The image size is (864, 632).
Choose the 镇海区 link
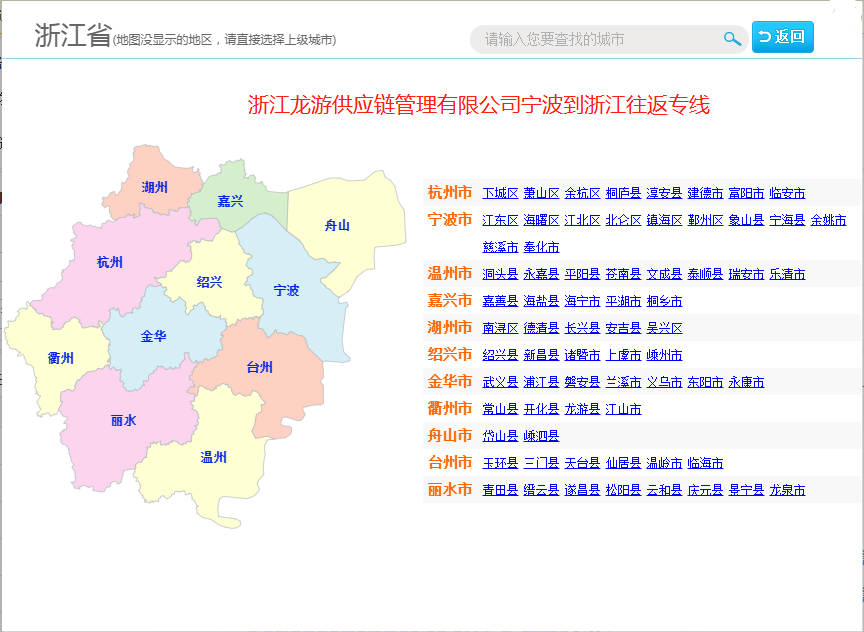664,220
